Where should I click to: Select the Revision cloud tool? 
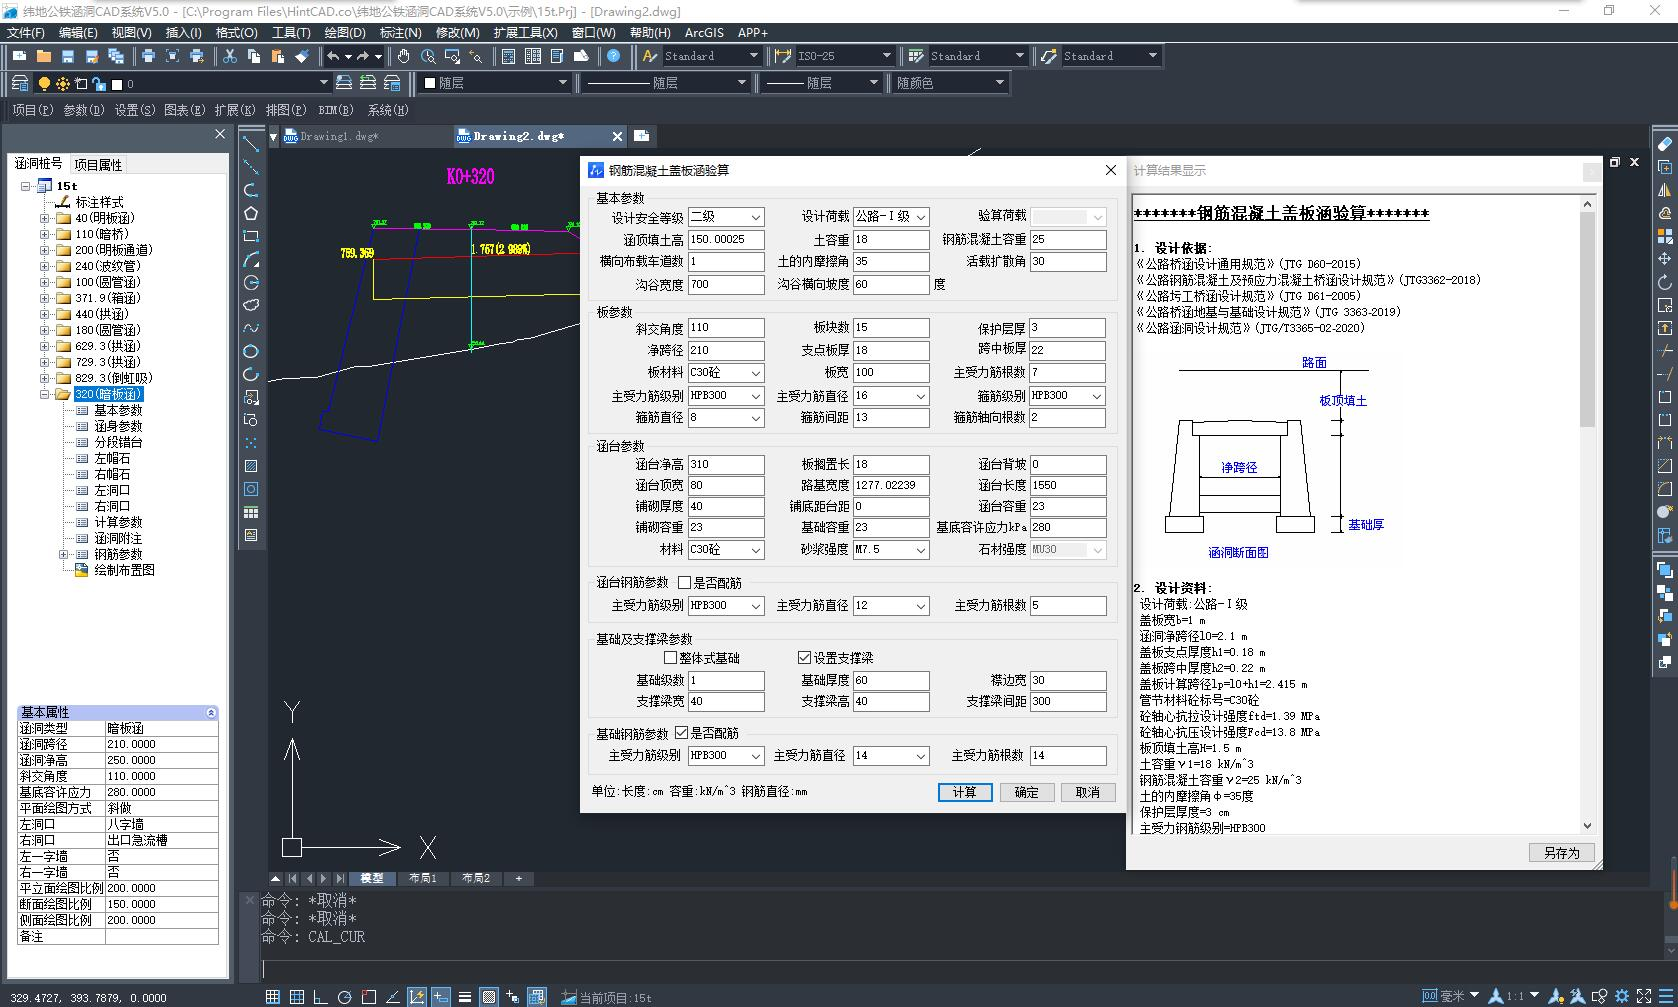(x=251, y=305)
